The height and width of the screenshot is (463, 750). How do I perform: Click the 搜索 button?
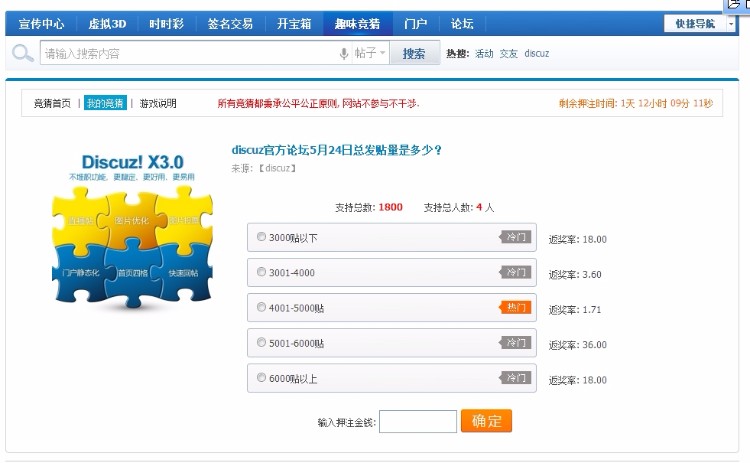coord(414,53)
